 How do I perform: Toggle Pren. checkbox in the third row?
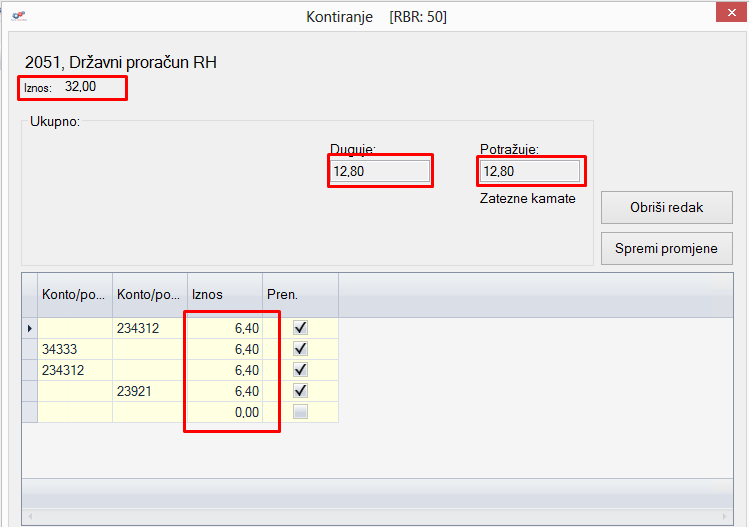pos(300,370)
